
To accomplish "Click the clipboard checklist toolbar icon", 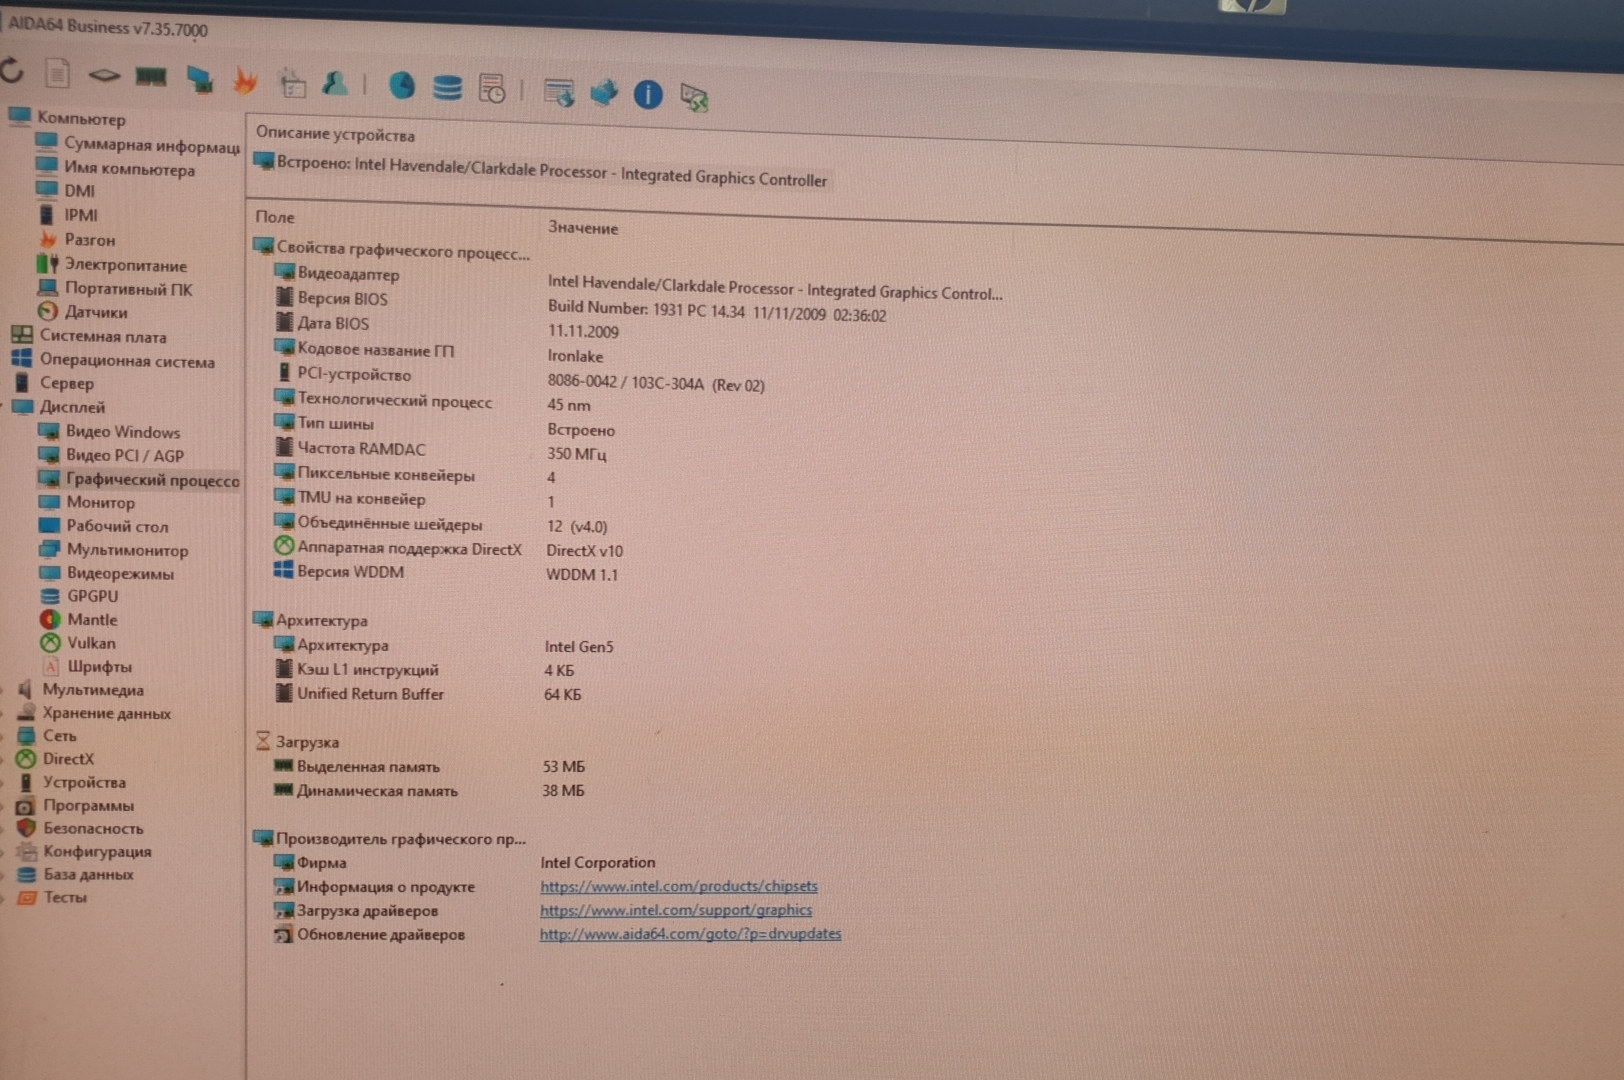I will pyautogui.click(x=292, y=83).
